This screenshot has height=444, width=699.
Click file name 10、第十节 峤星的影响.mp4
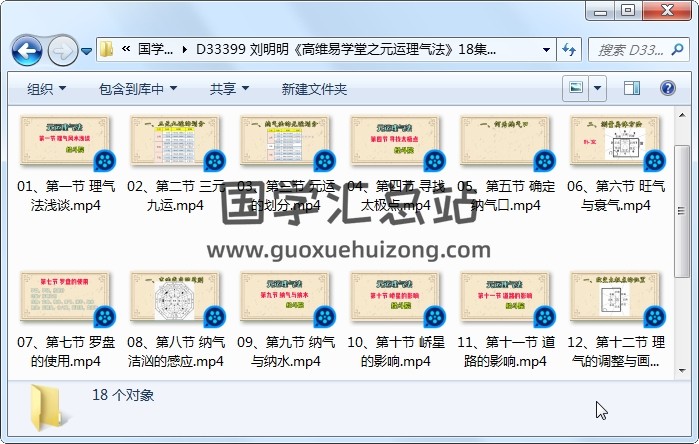coord(396,351)
